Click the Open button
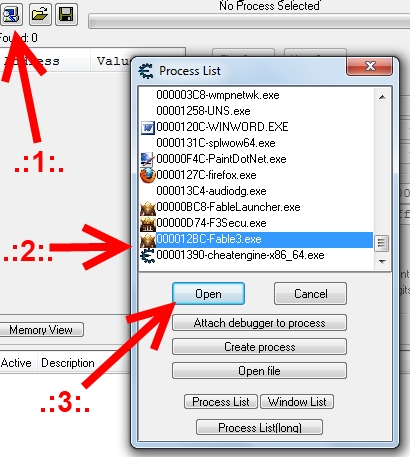Viewport: 410px width, 457px height. 208,294
